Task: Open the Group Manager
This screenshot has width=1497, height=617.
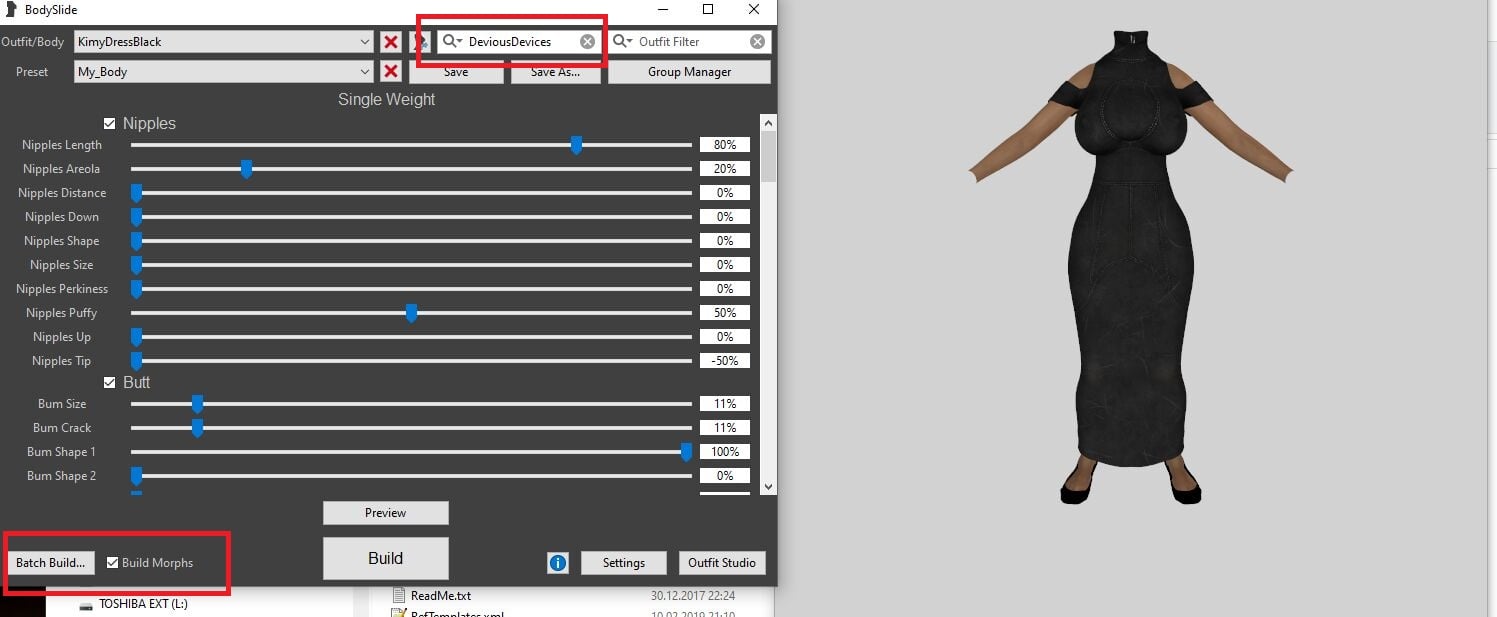Action: point(689,72)
